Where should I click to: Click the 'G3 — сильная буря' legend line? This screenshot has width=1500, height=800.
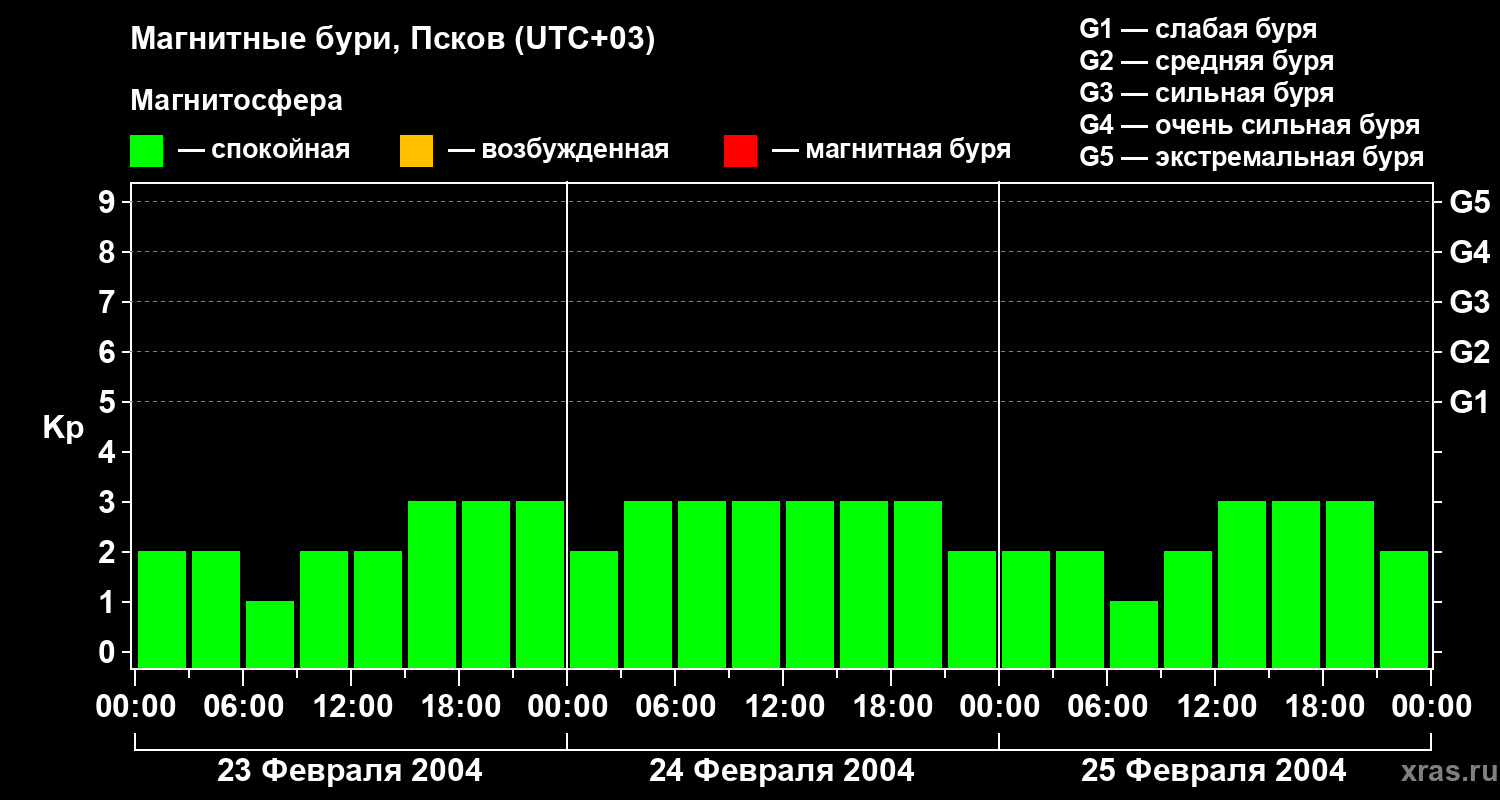[x=1206, y=93]
